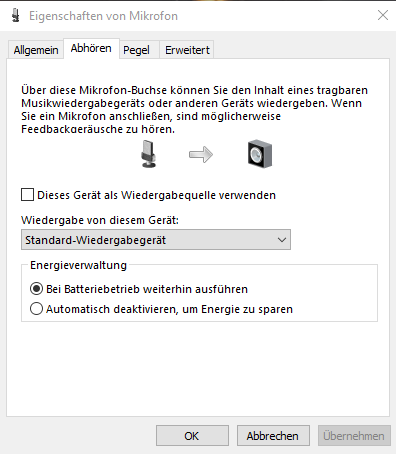Select 'Automatisch deaktivieren, um Energie zu sparen'
This screenshot has height=454, width=396.
tap(36, 309)
